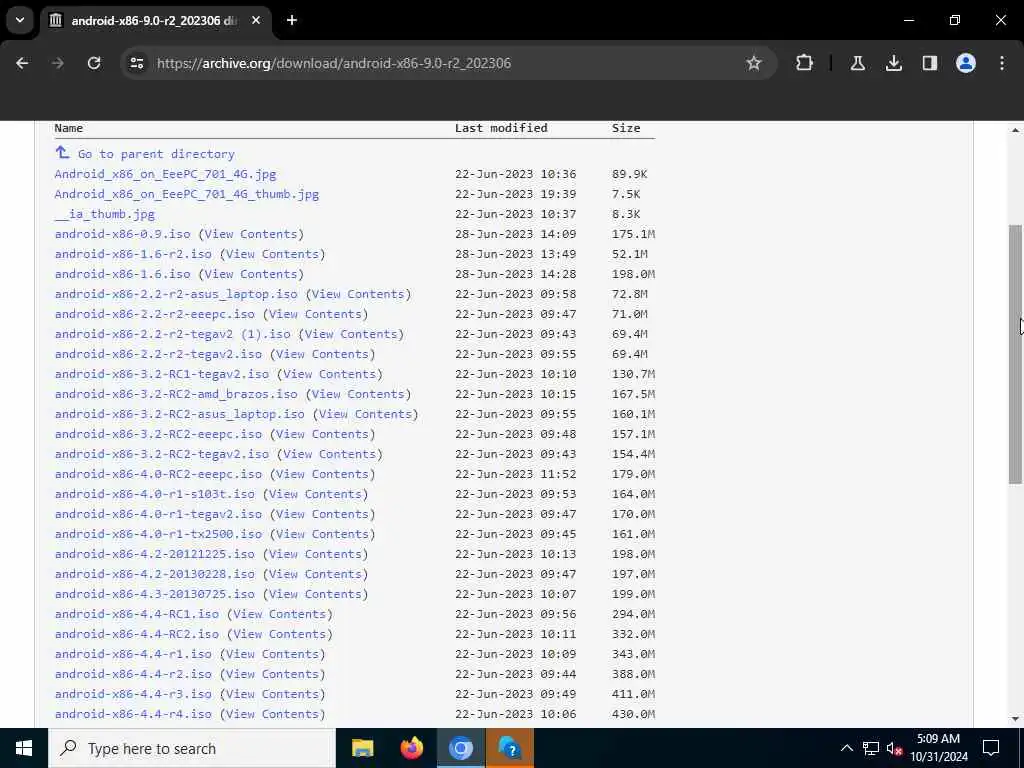View Contents of android-x86-0.9.iso
Viewport: 1024px width, 768px height.
tap(251, 234)
